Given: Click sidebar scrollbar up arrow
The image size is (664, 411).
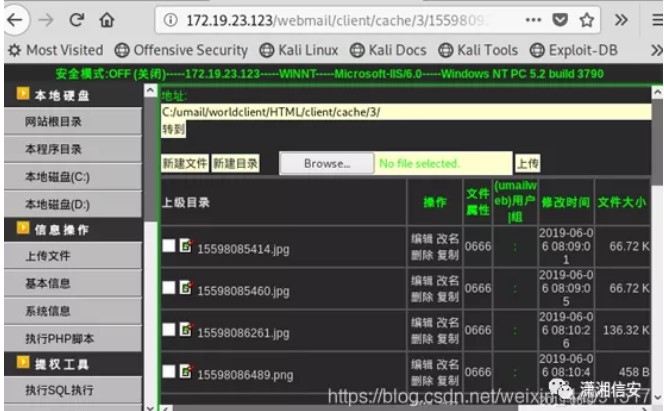Looking at the screenshot, I should [150, 91].
